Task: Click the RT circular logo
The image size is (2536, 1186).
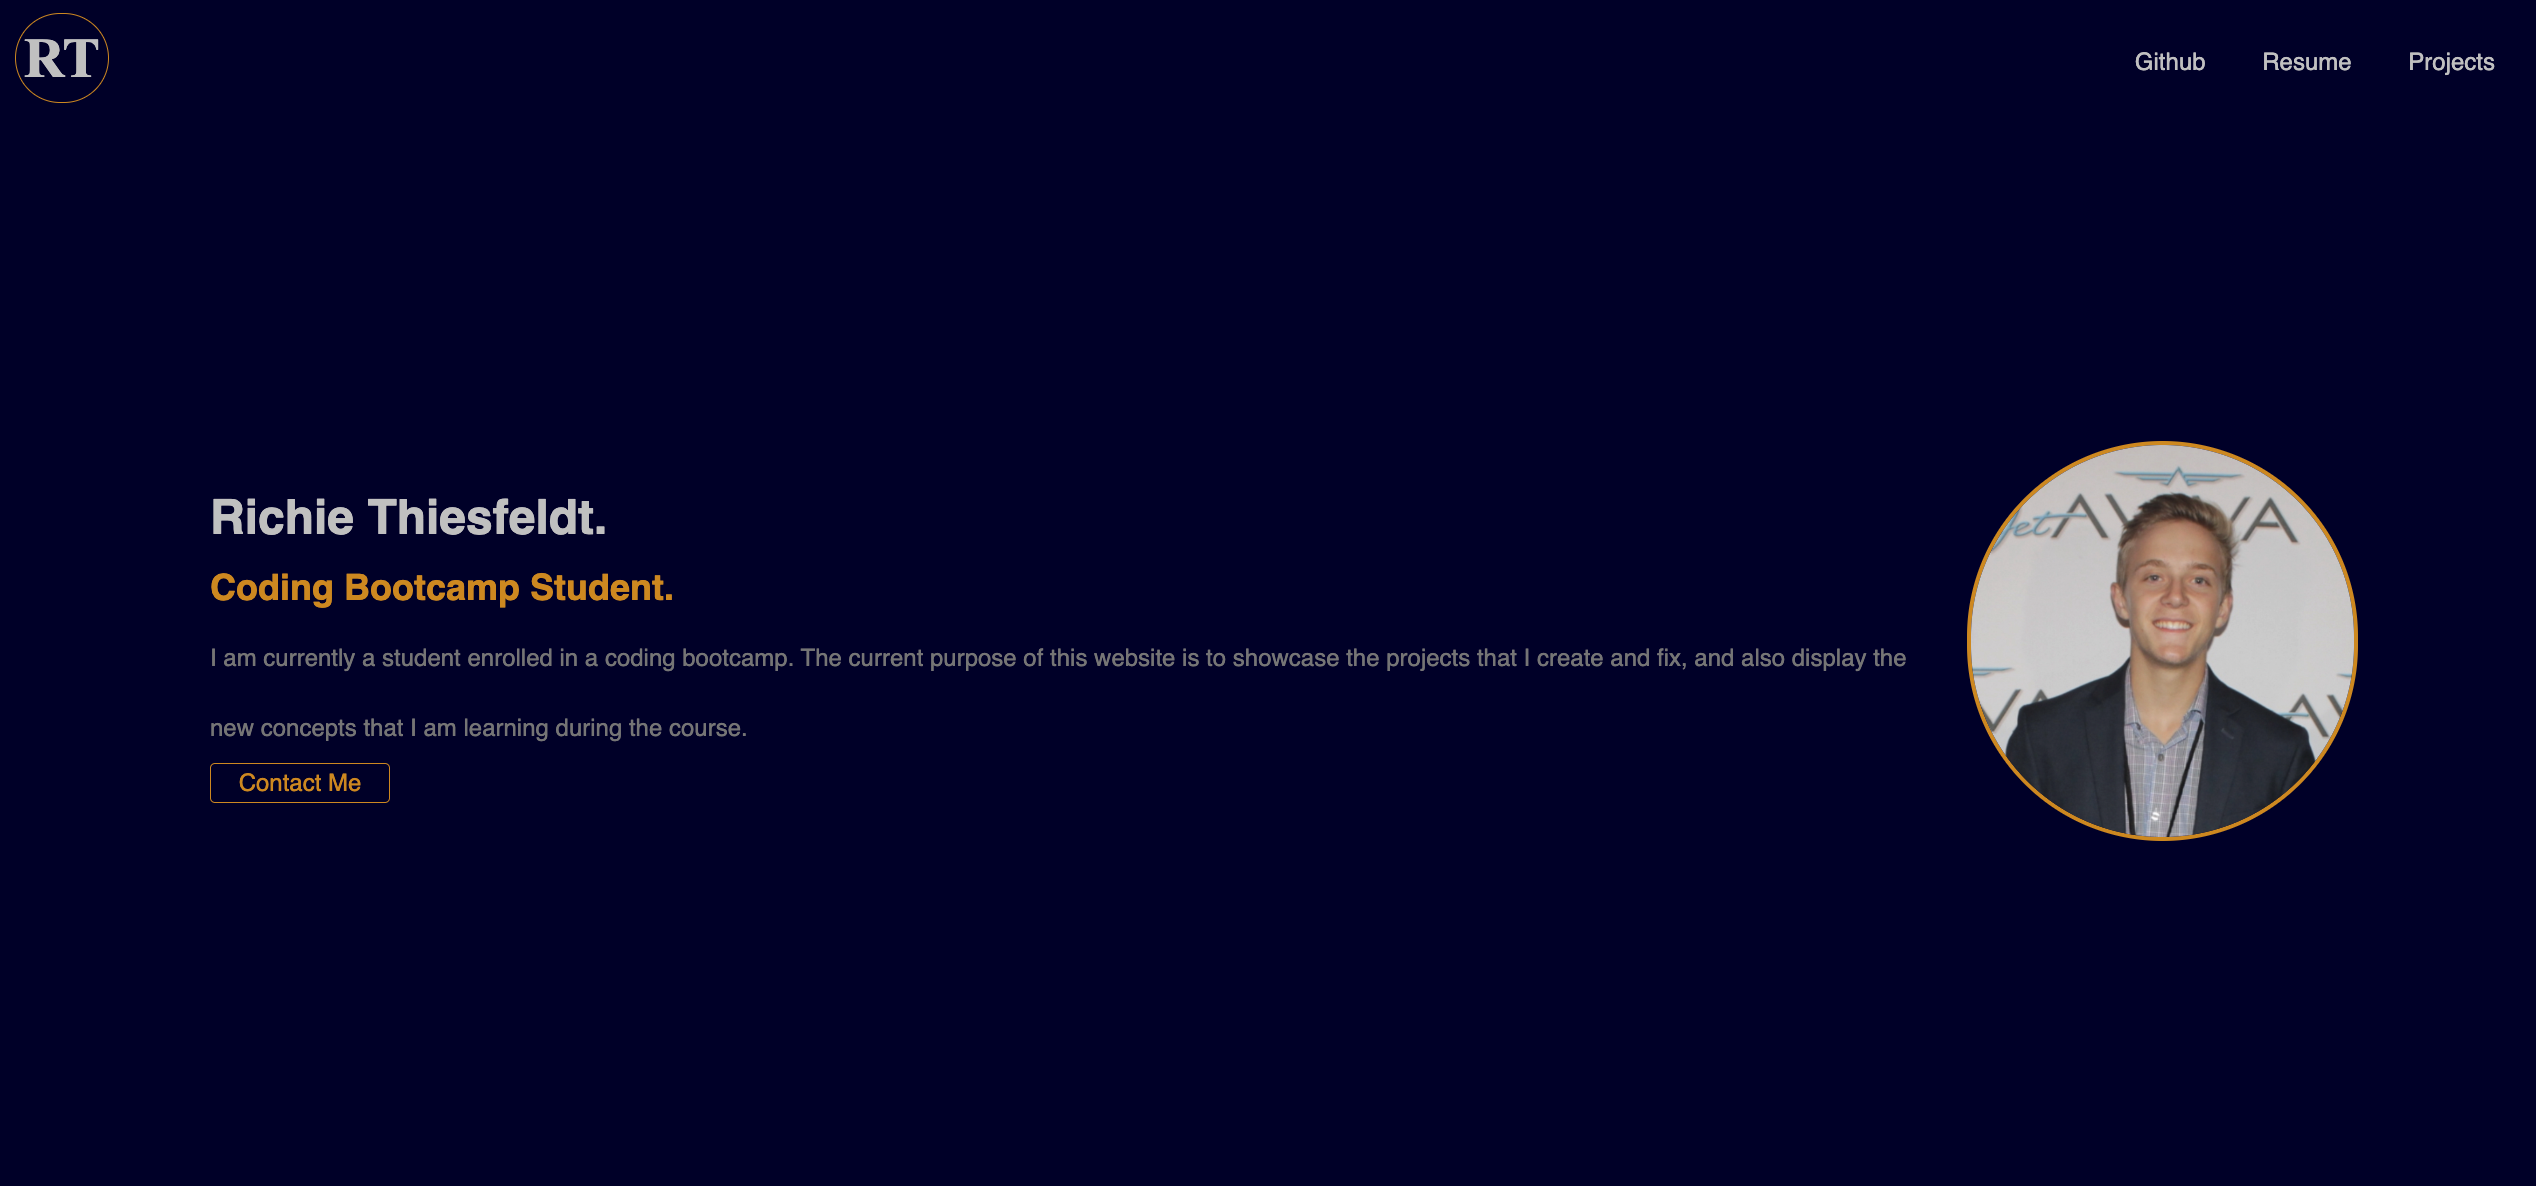Action: (x=62, y=58)
